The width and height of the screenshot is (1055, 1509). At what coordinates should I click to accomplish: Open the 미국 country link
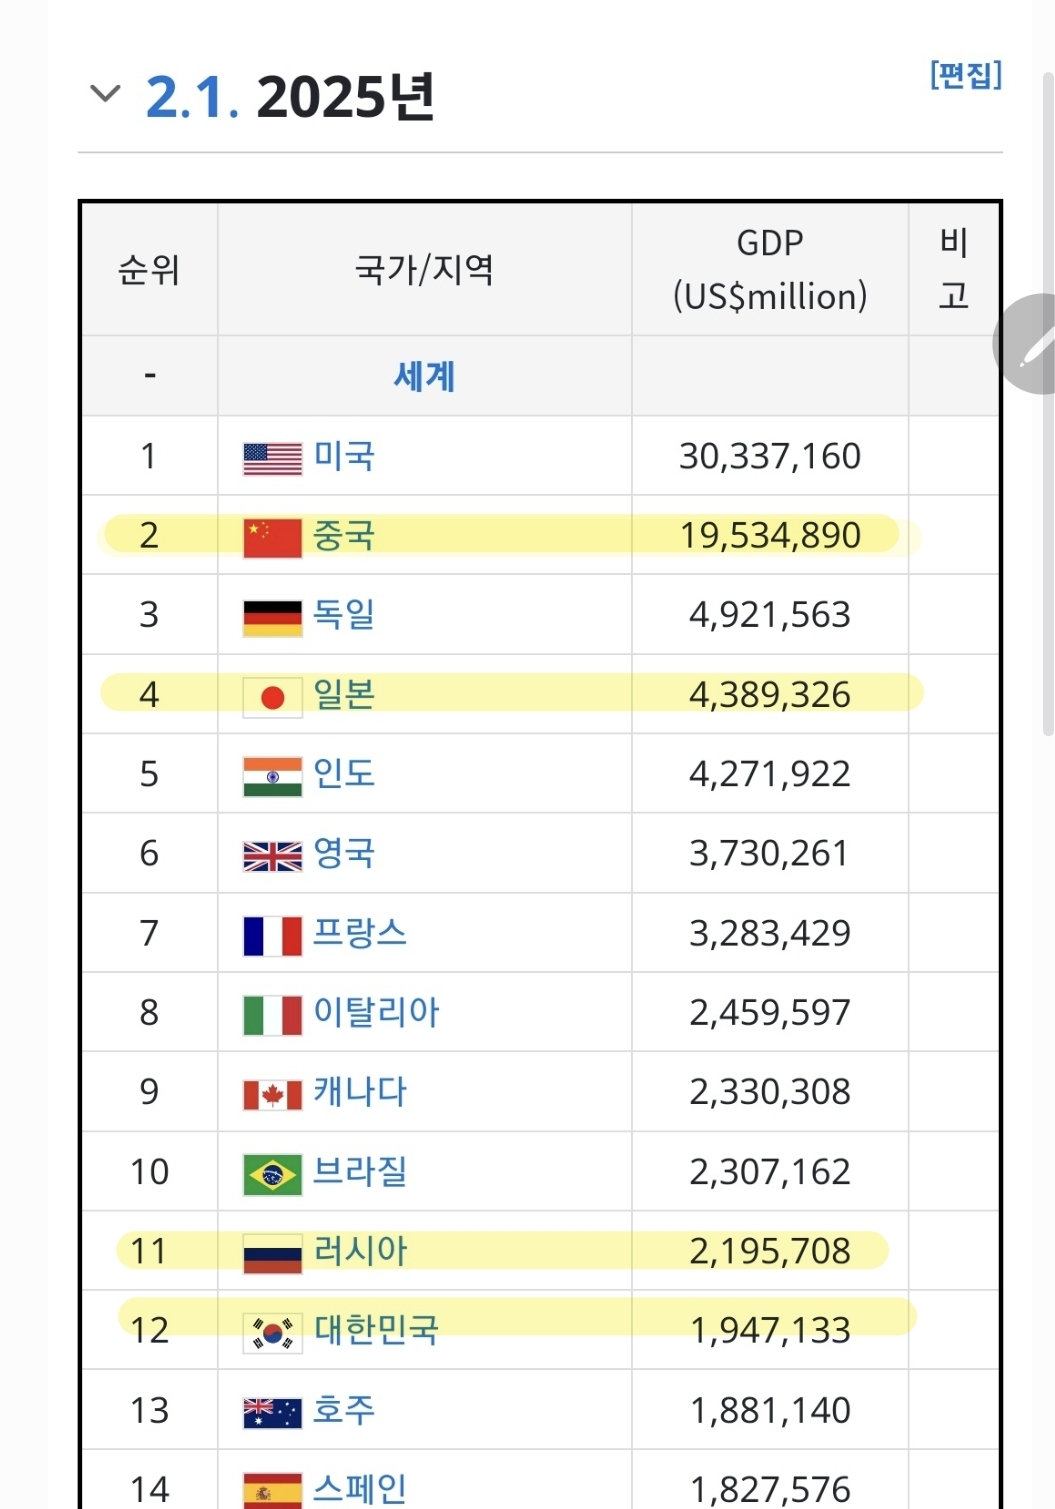coord(344,456)
